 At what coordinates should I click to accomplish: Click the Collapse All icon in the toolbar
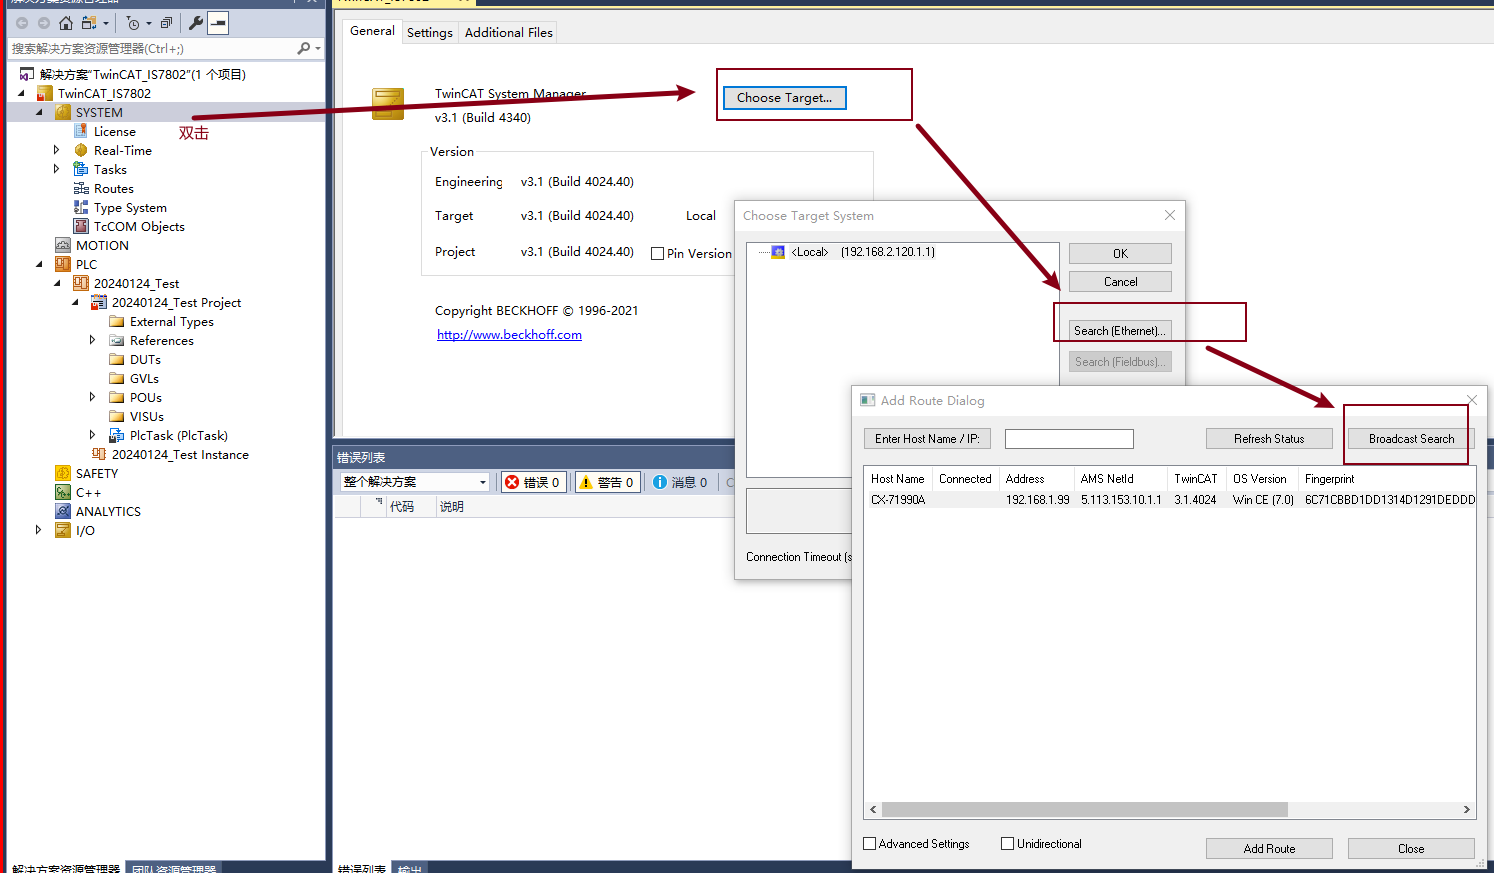tap(166, 23)
